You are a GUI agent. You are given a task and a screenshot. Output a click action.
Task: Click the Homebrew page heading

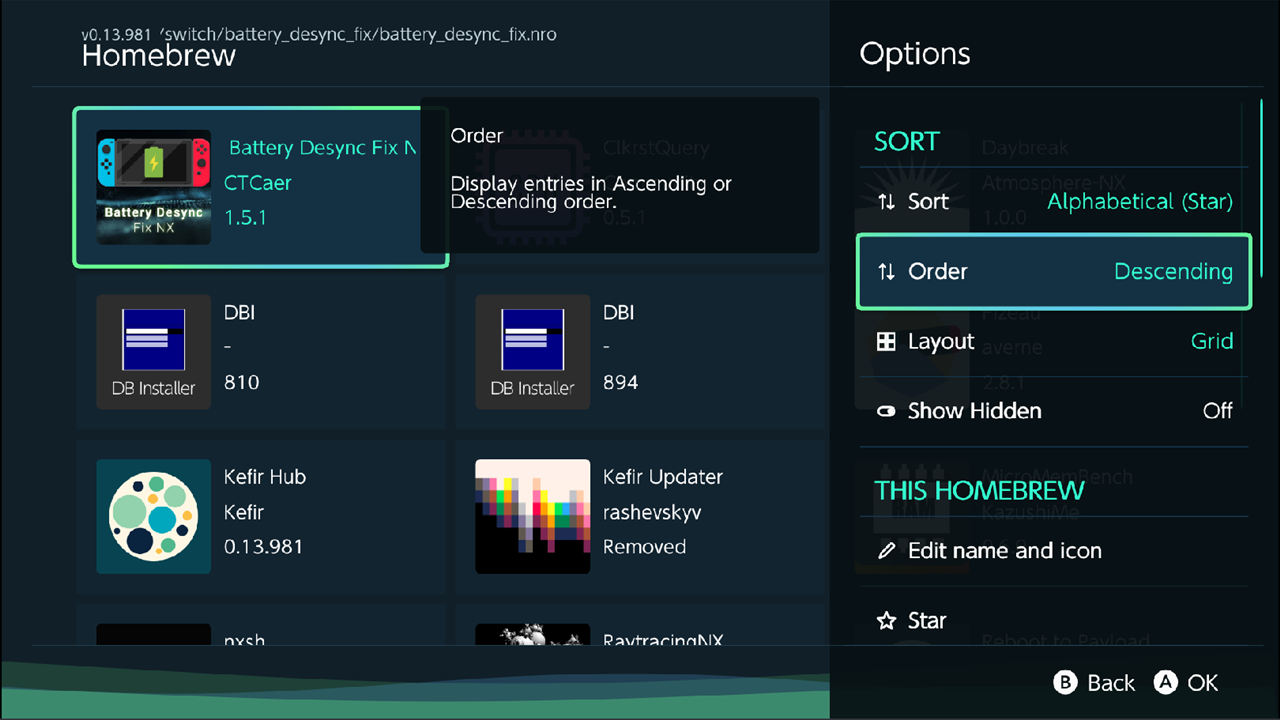coord(159,55)
